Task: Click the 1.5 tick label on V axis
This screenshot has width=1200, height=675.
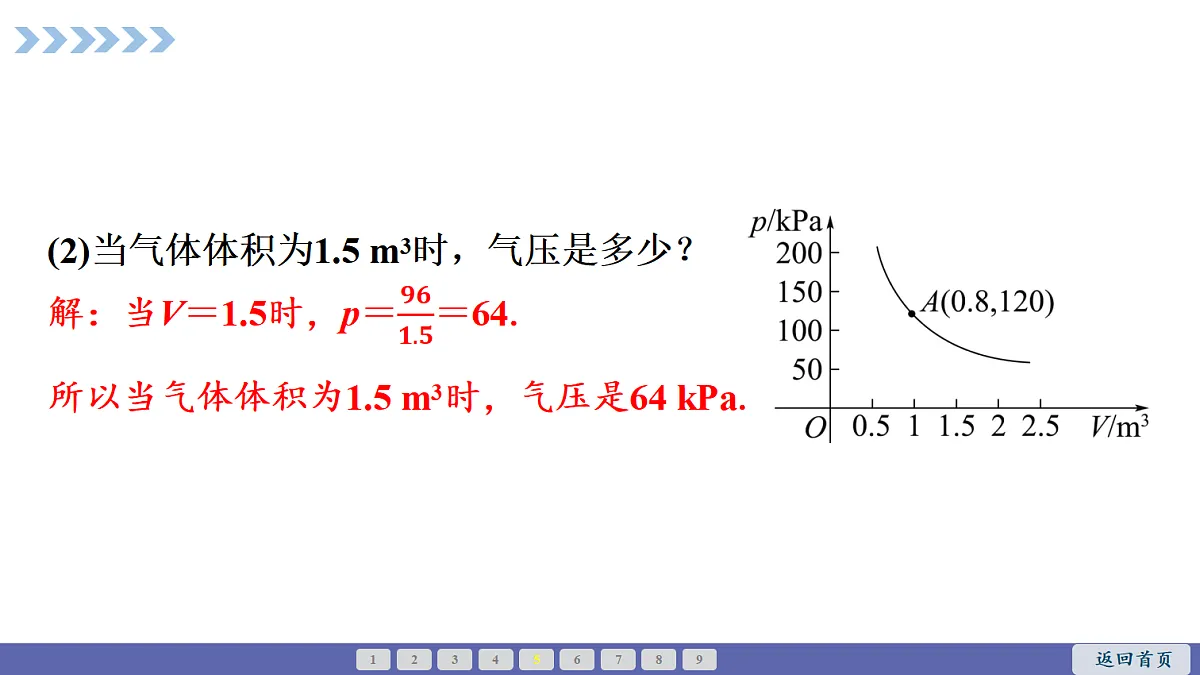Action: click(x=956, y=427)
